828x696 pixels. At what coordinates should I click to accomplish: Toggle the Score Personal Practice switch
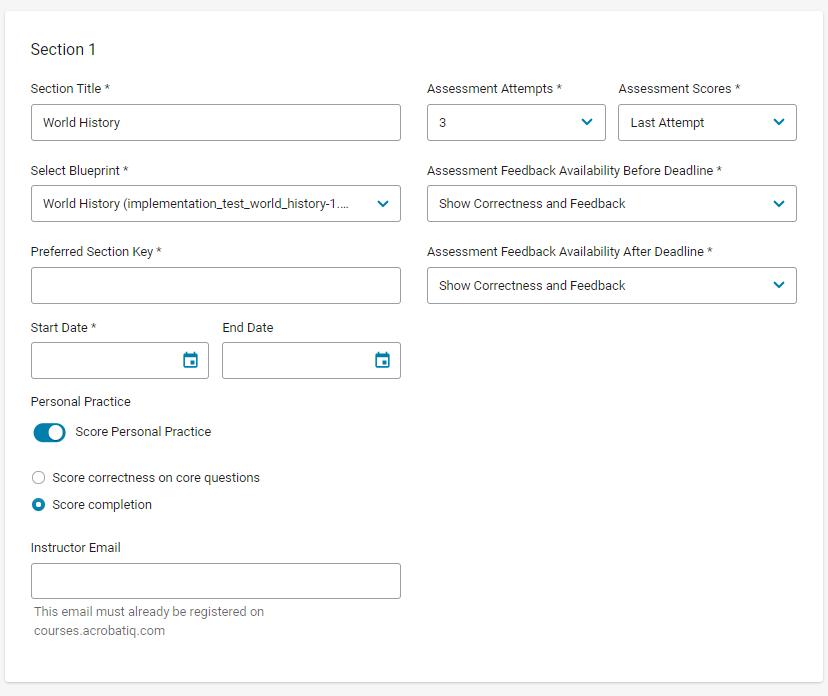[x=49, y=432]
